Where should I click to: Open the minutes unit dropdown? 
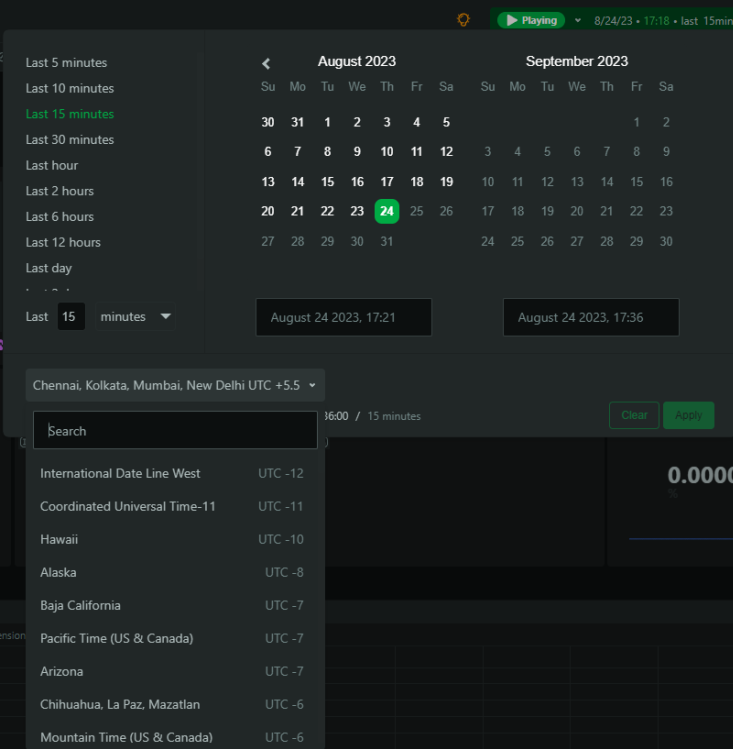coord(136,317)
